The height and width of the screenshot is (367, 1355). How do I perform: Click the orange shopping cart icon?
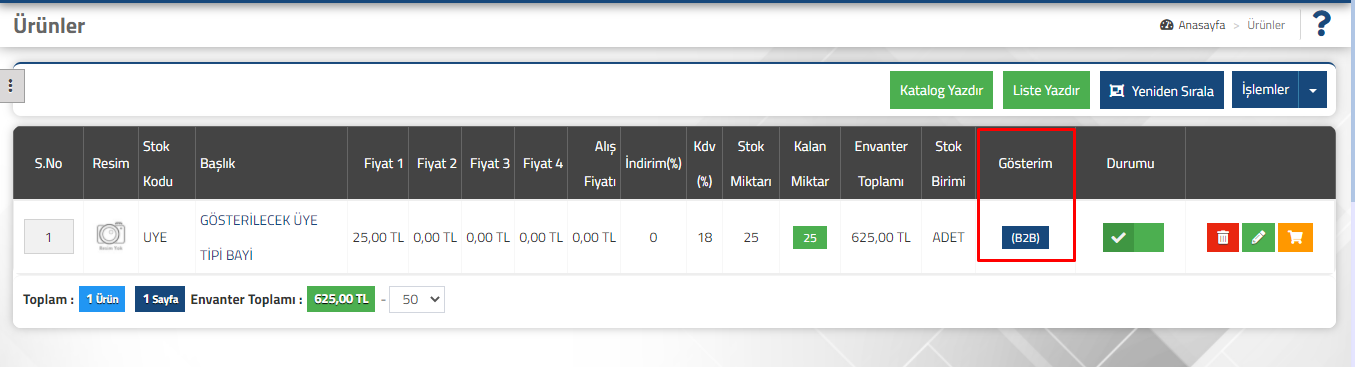click(x=1296, y=238)
